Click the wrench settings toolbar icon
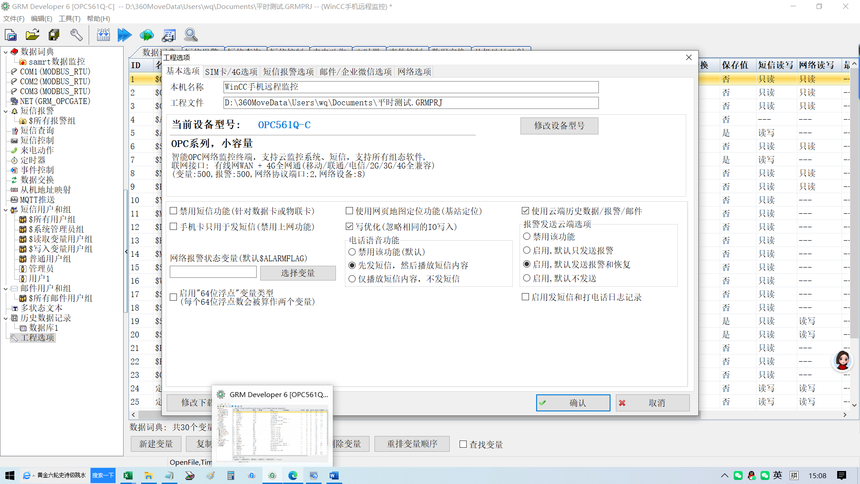Screen dimensions: 860x484 click(76, 35)
